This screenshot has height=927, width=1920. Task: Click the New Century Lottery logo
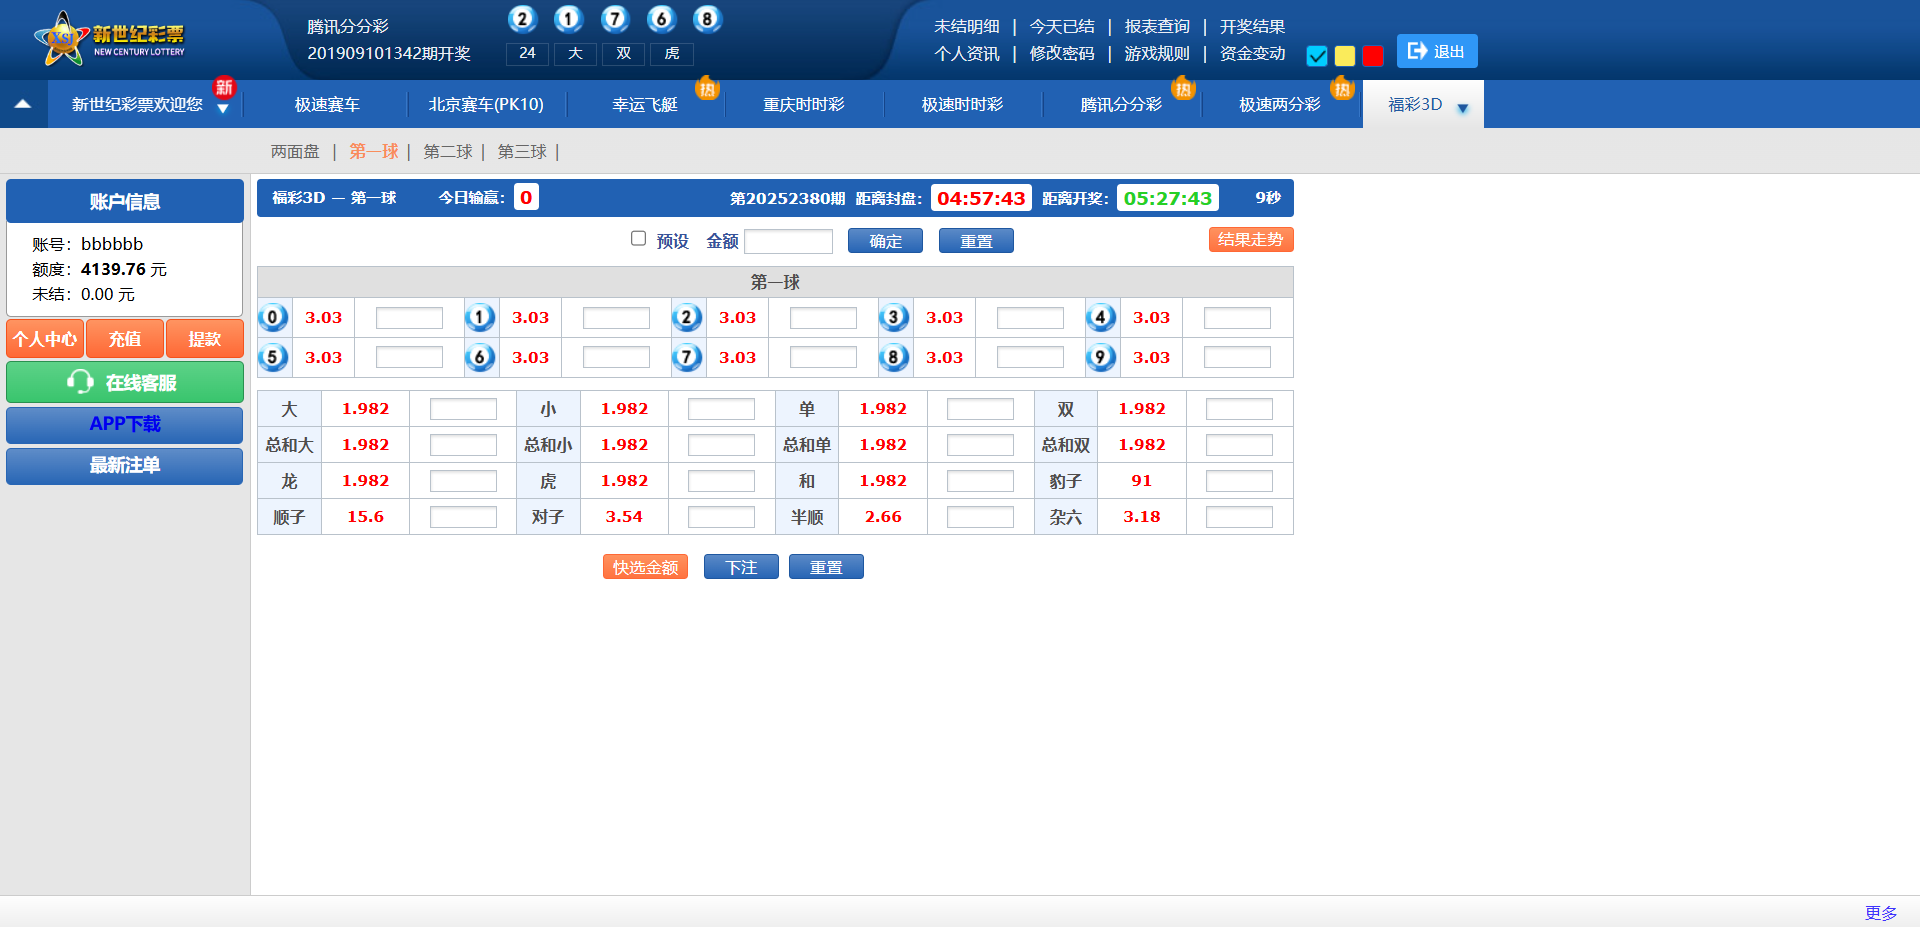pos(110,40)
